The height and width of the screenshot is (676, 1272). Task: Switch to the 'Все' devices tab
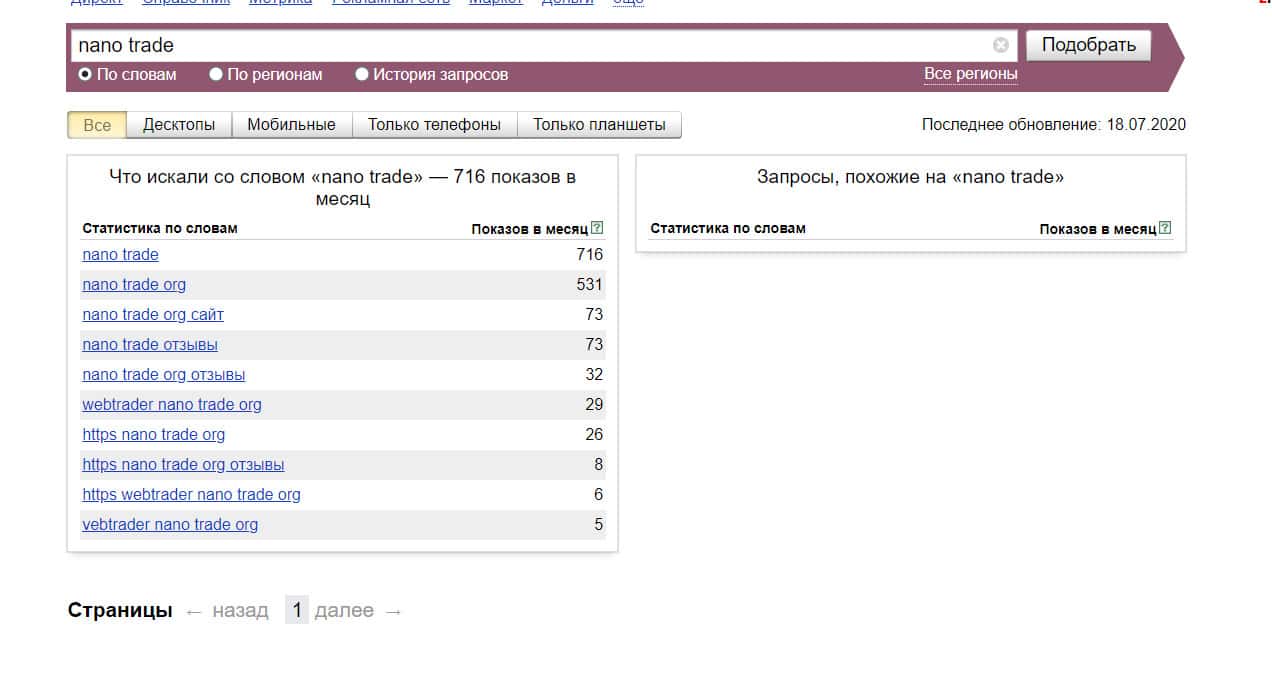(97, 125)
